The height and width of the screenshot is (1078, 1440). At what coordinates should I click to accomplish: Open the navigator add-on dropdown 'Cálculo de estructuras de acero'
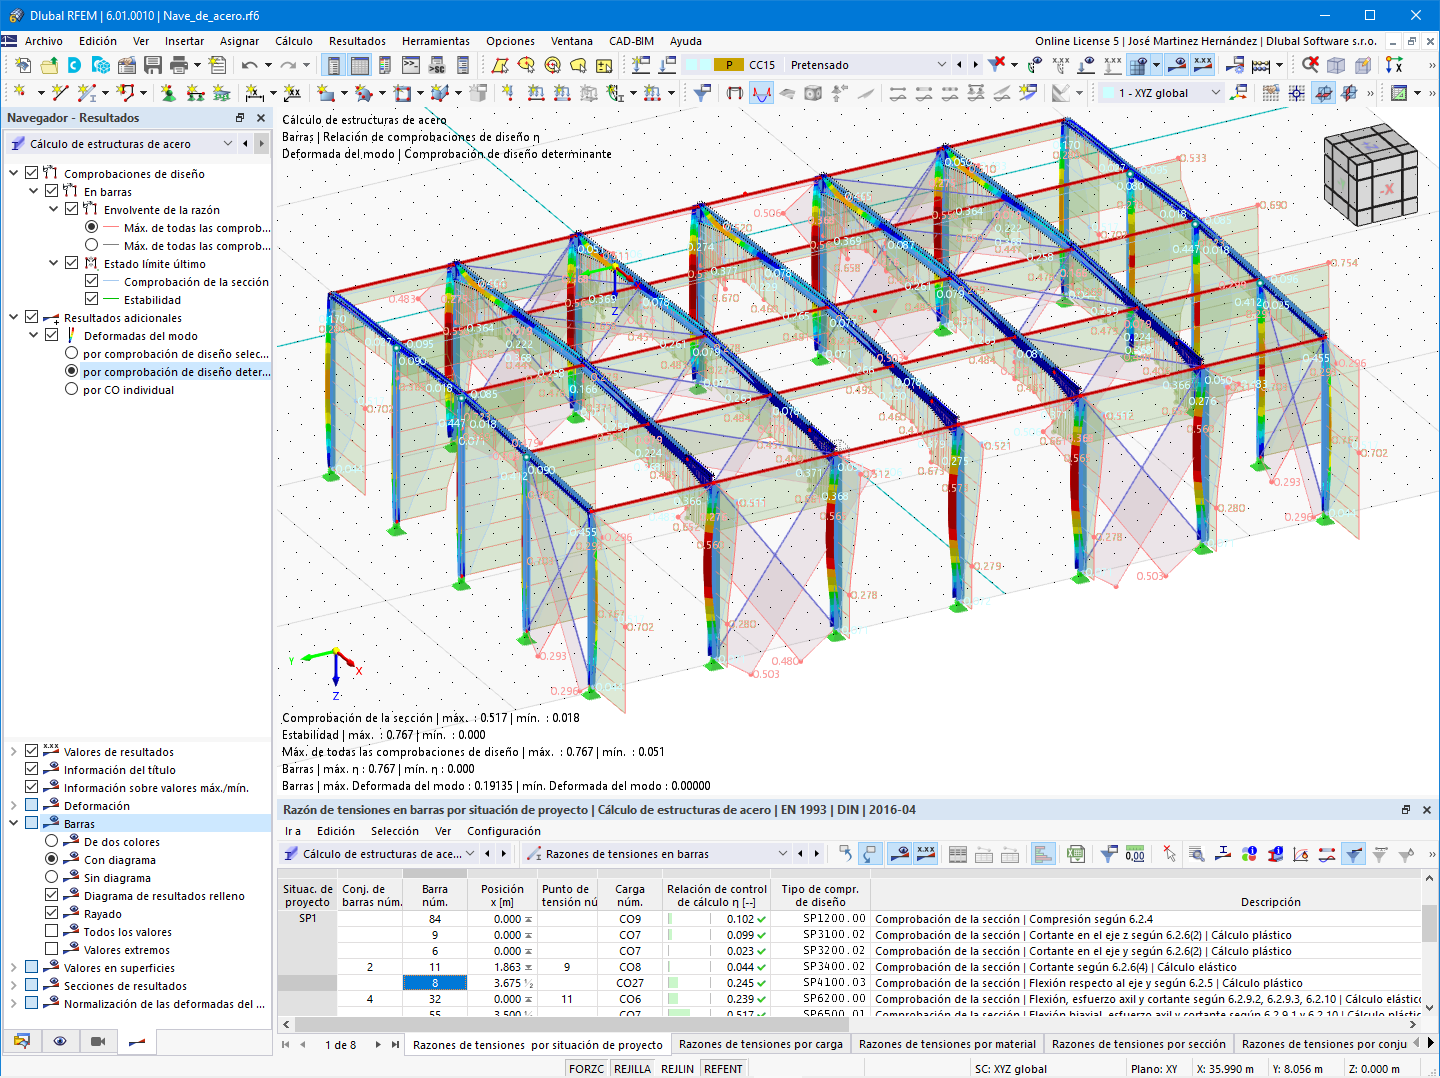coord(122,144)
